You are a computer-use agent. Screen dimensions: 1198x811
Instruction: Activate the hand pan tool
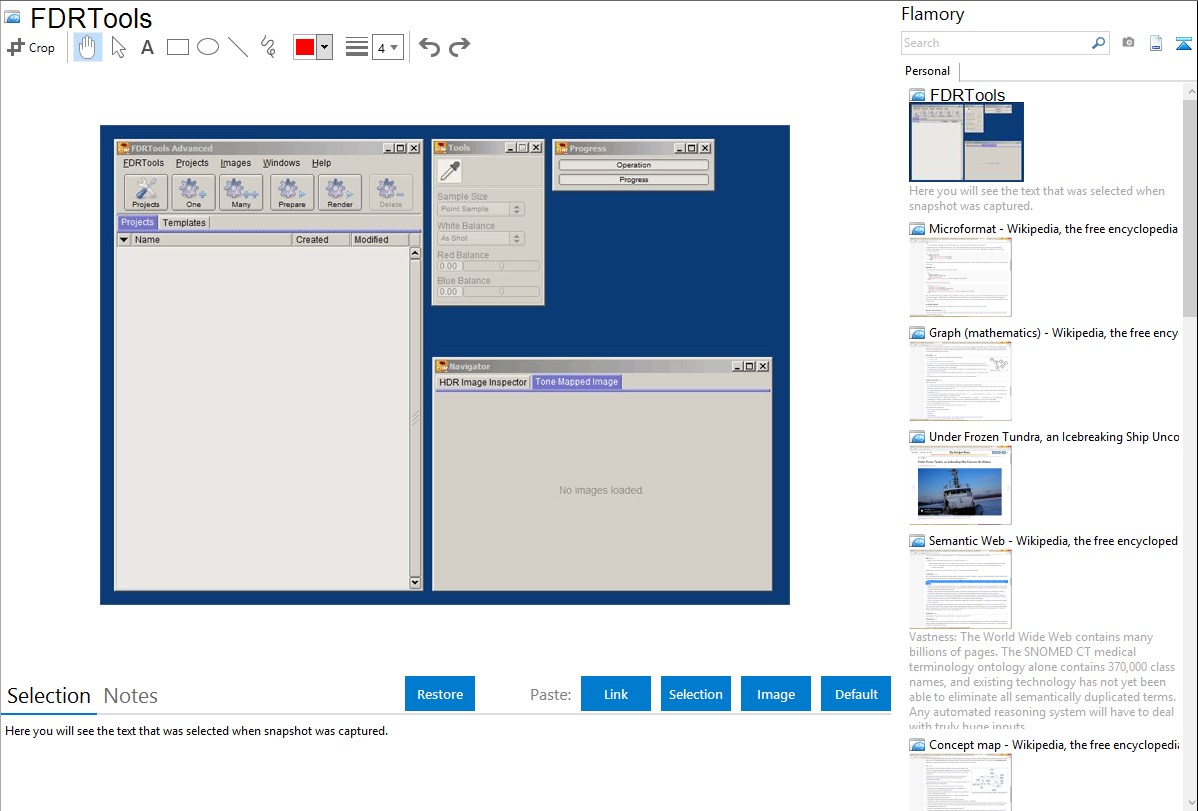88,47
